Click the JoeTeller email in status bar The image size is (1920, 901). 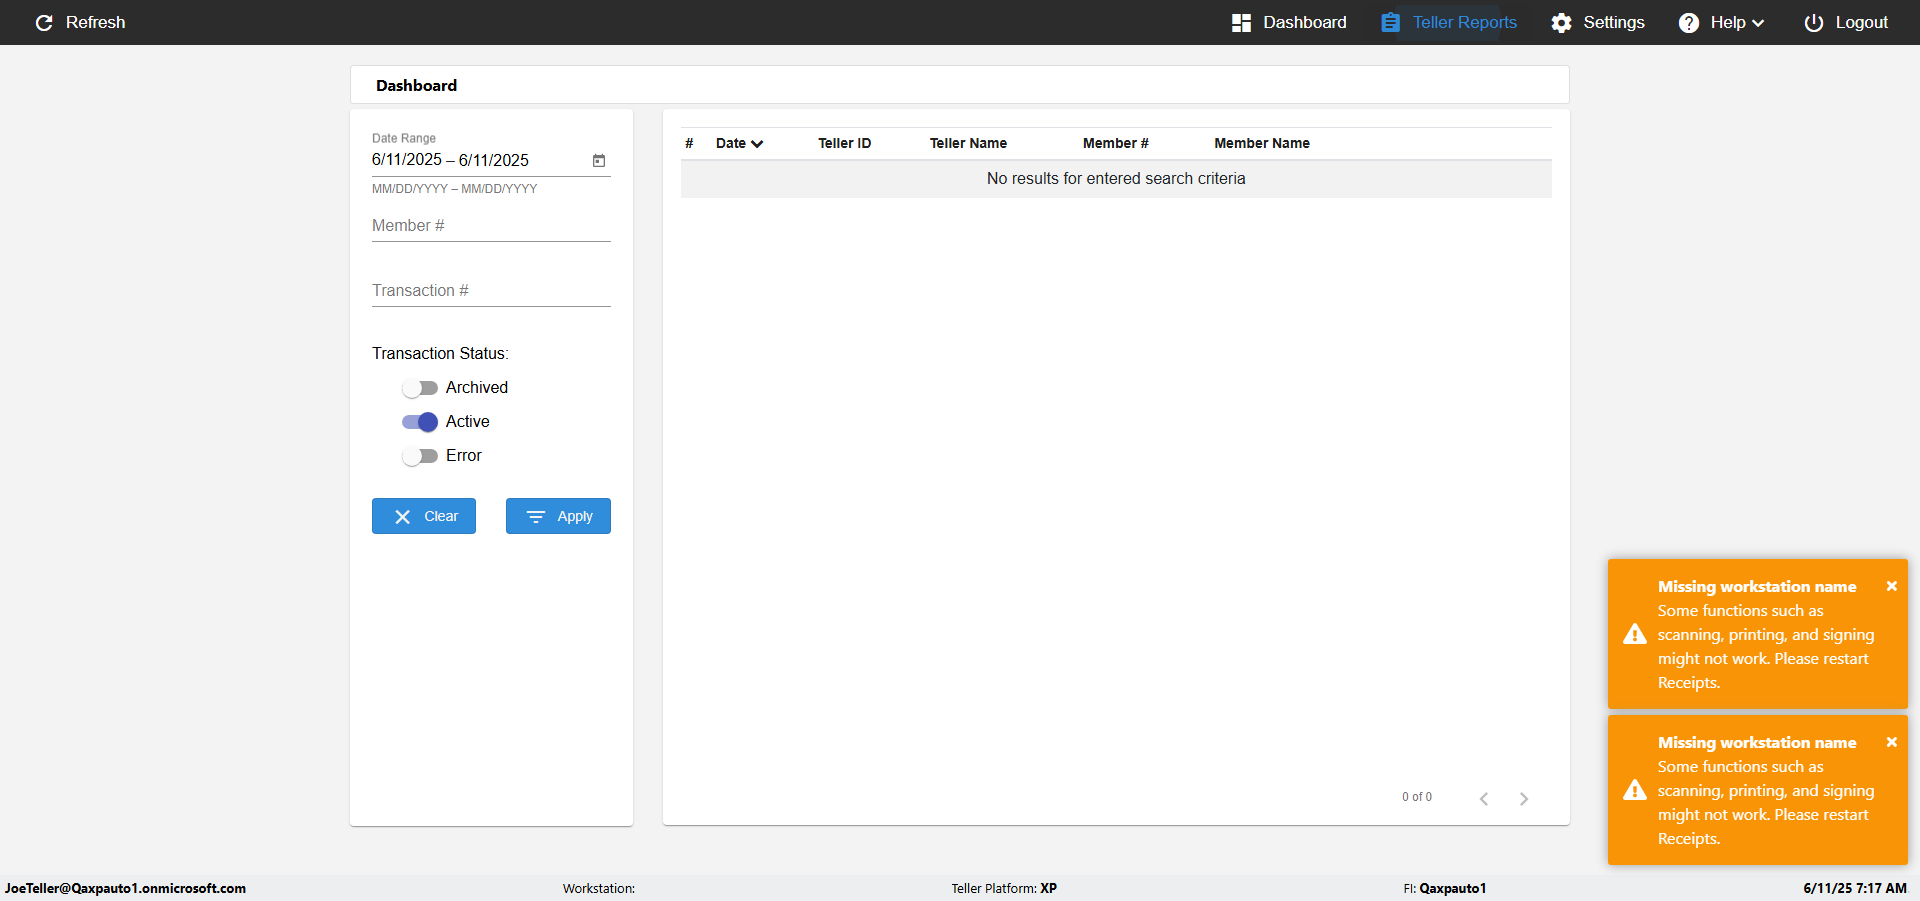[125, 888]
